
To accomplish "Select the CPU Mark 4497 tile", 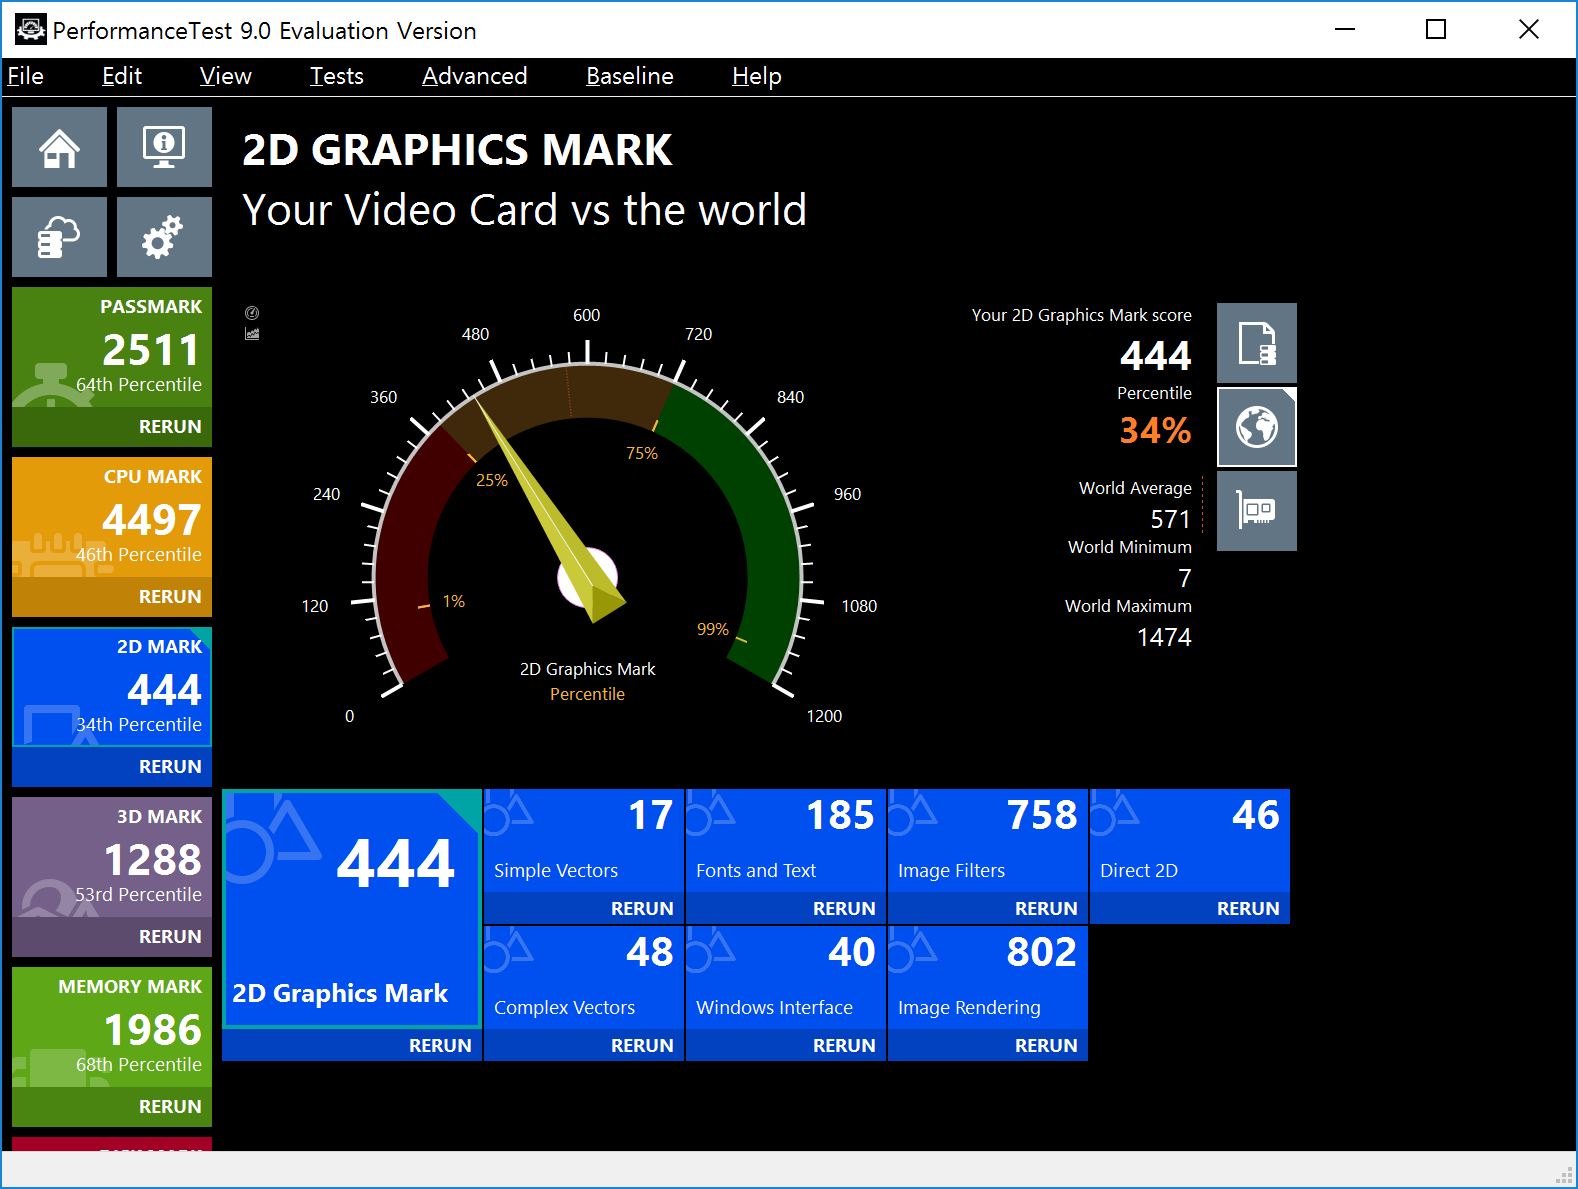I will point(112,517).
